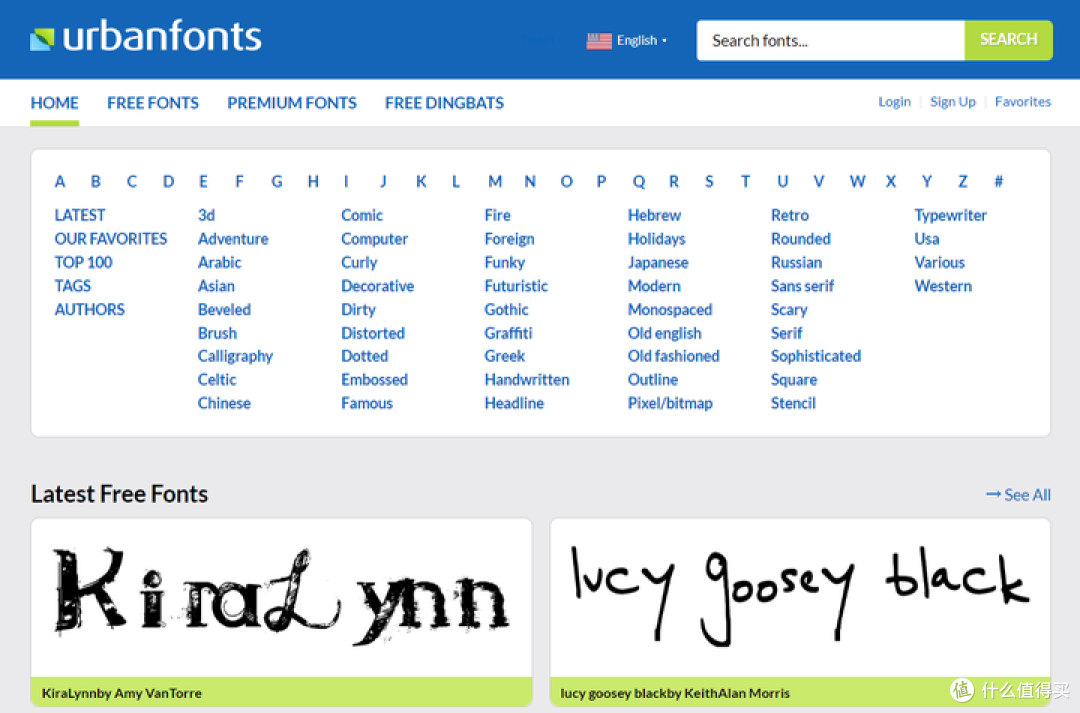Click lucy goosey black by KeithAlan Morris caption
The image size is (1080, 713).
pyautogui.click(x=675, y=693)
